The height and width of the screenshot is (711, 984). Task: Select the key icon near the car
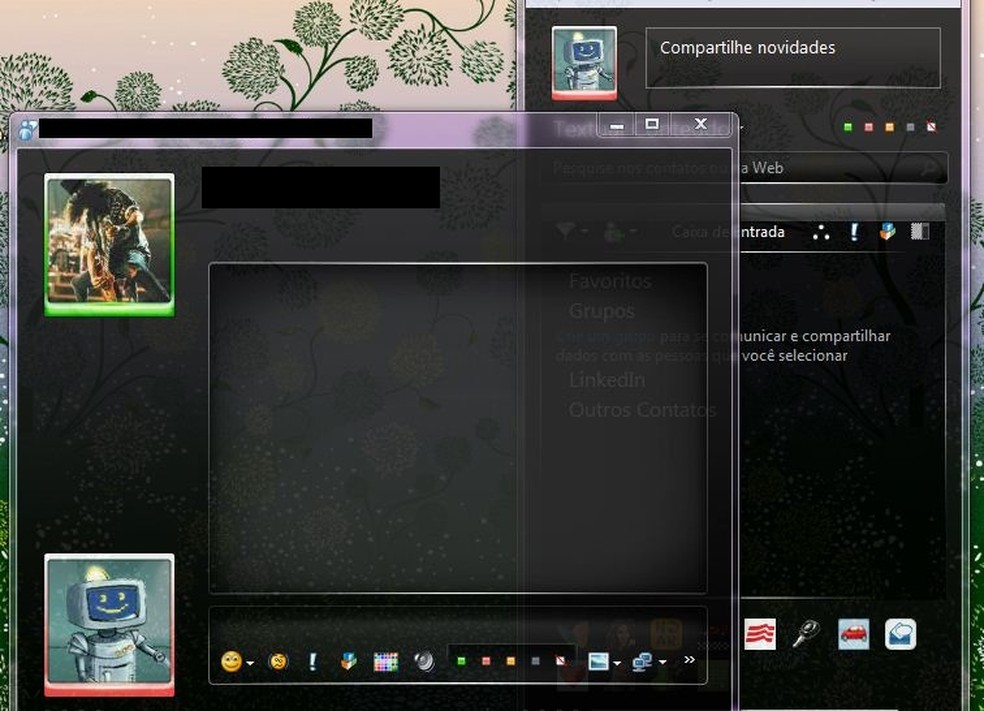pos(807,633)
